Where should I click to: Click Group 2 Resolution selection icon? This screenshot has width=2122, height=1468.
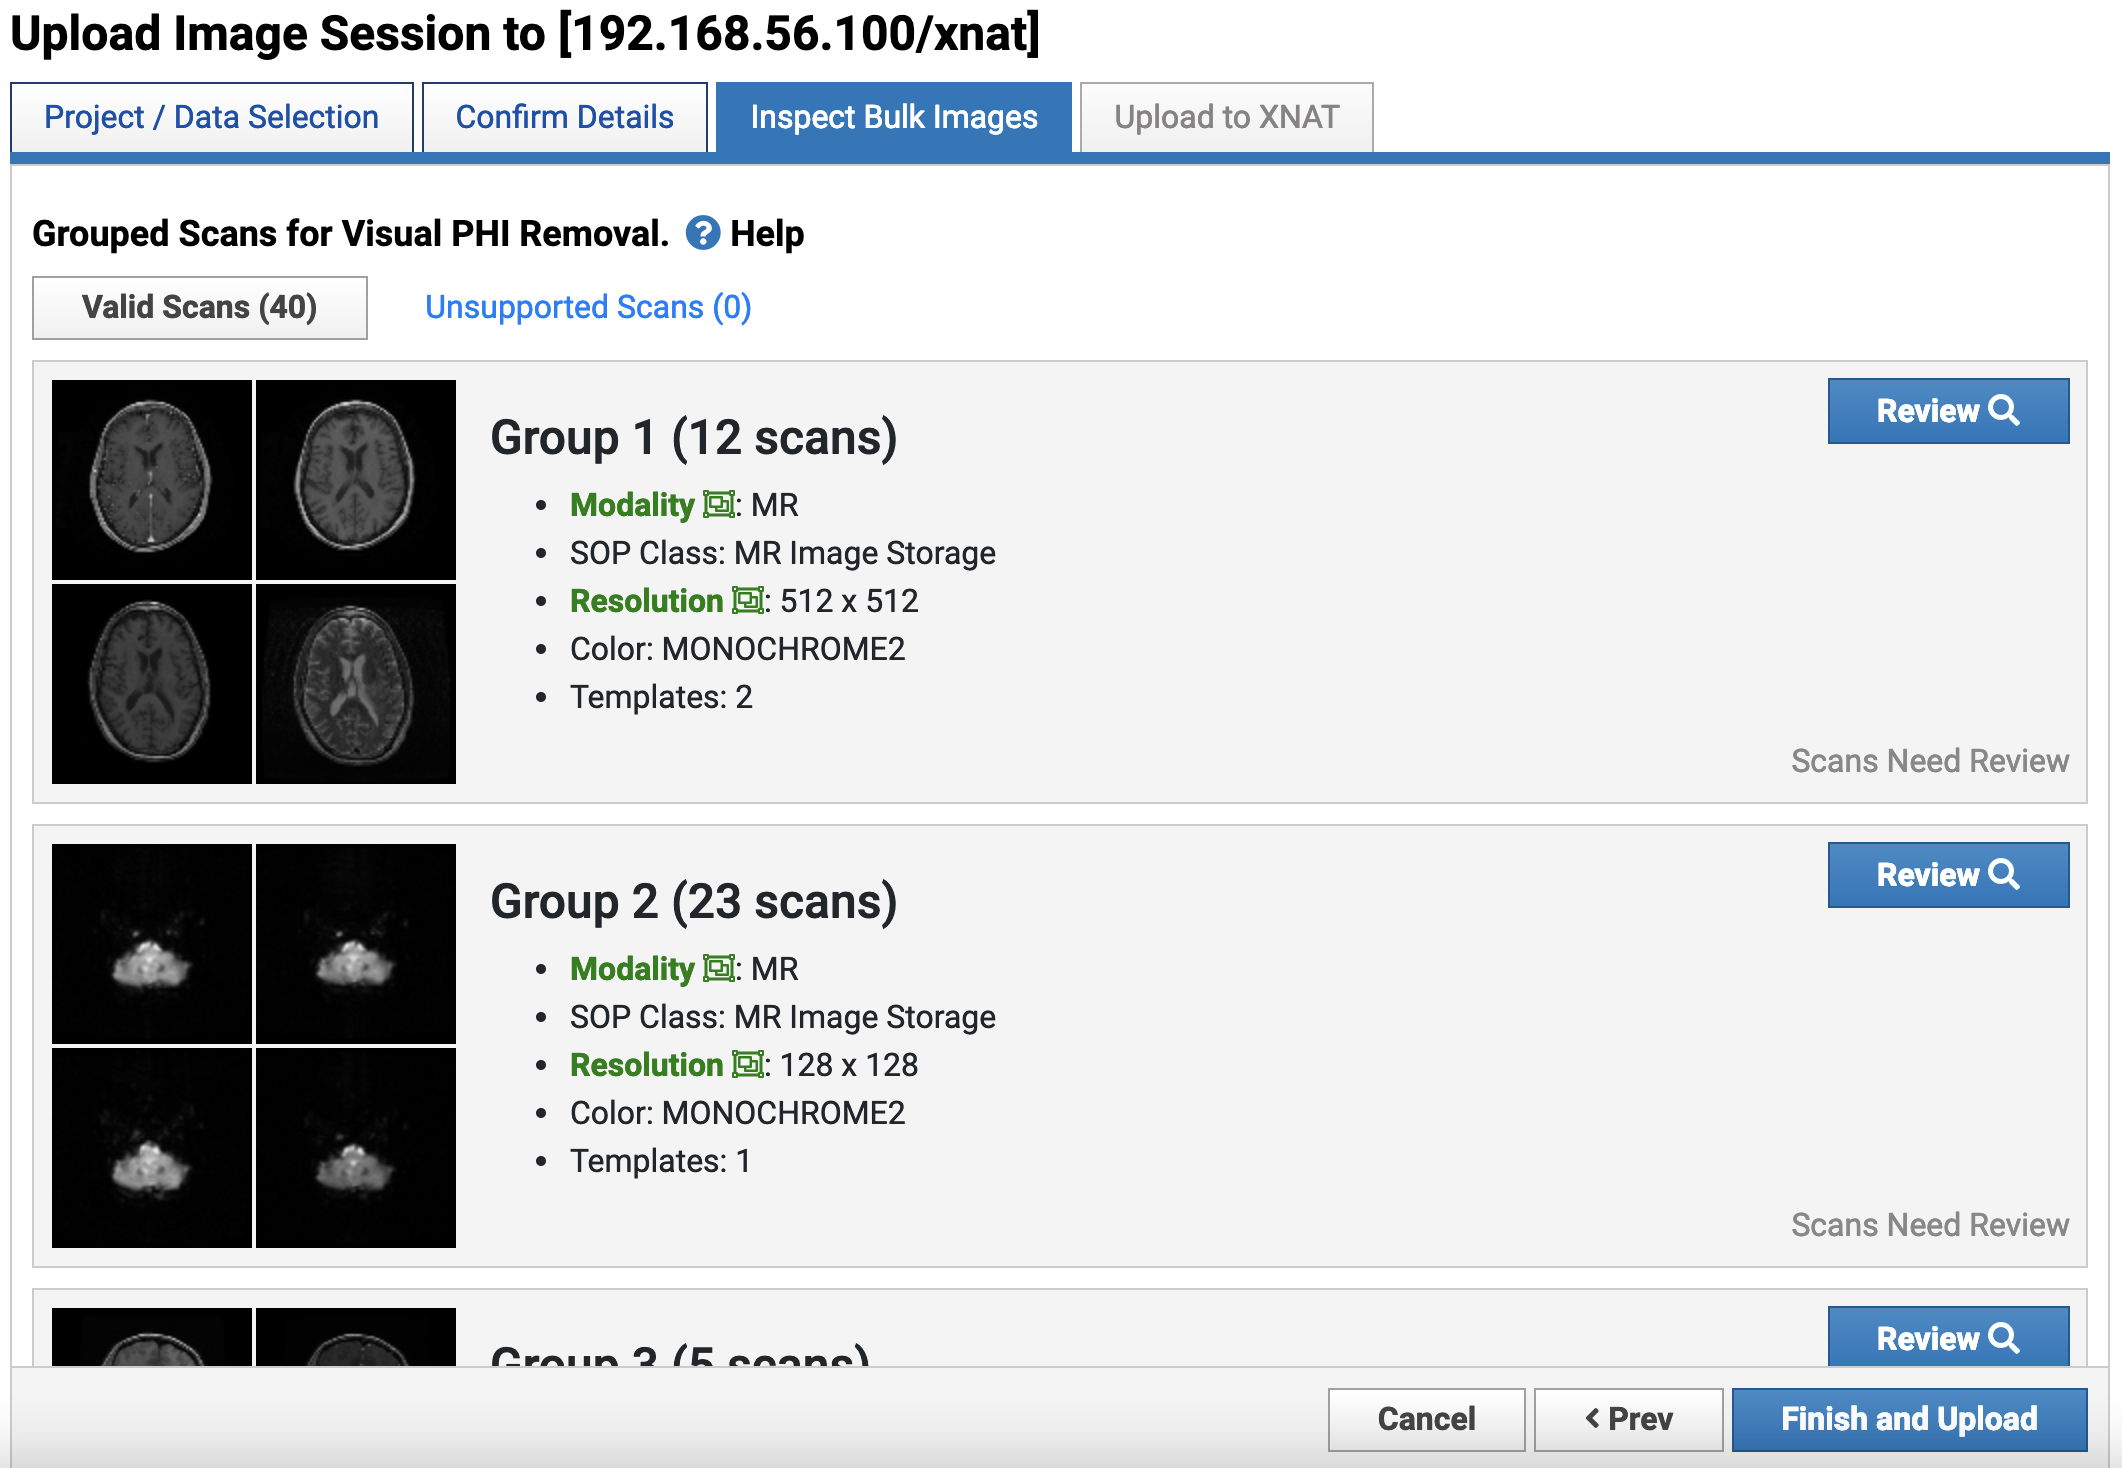coord(747,1064)
